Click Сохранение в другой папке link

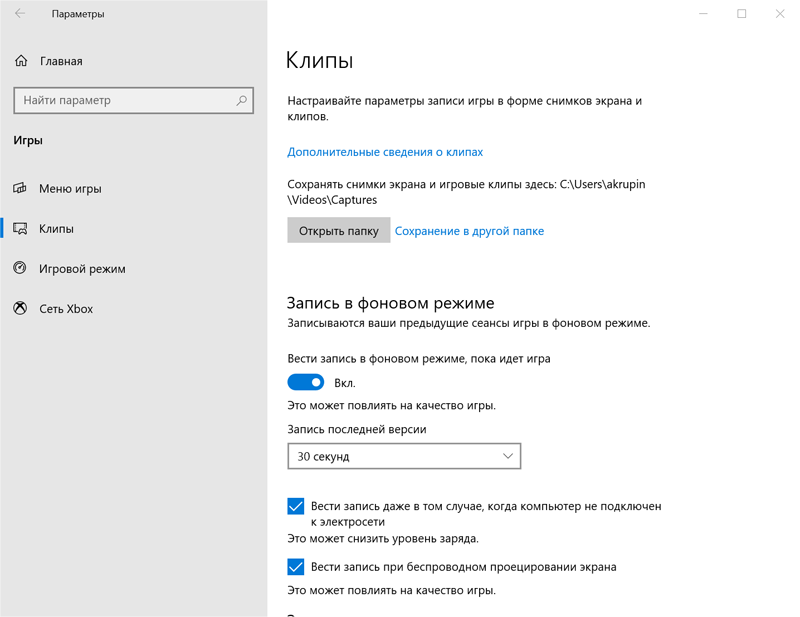click(469, 231)
